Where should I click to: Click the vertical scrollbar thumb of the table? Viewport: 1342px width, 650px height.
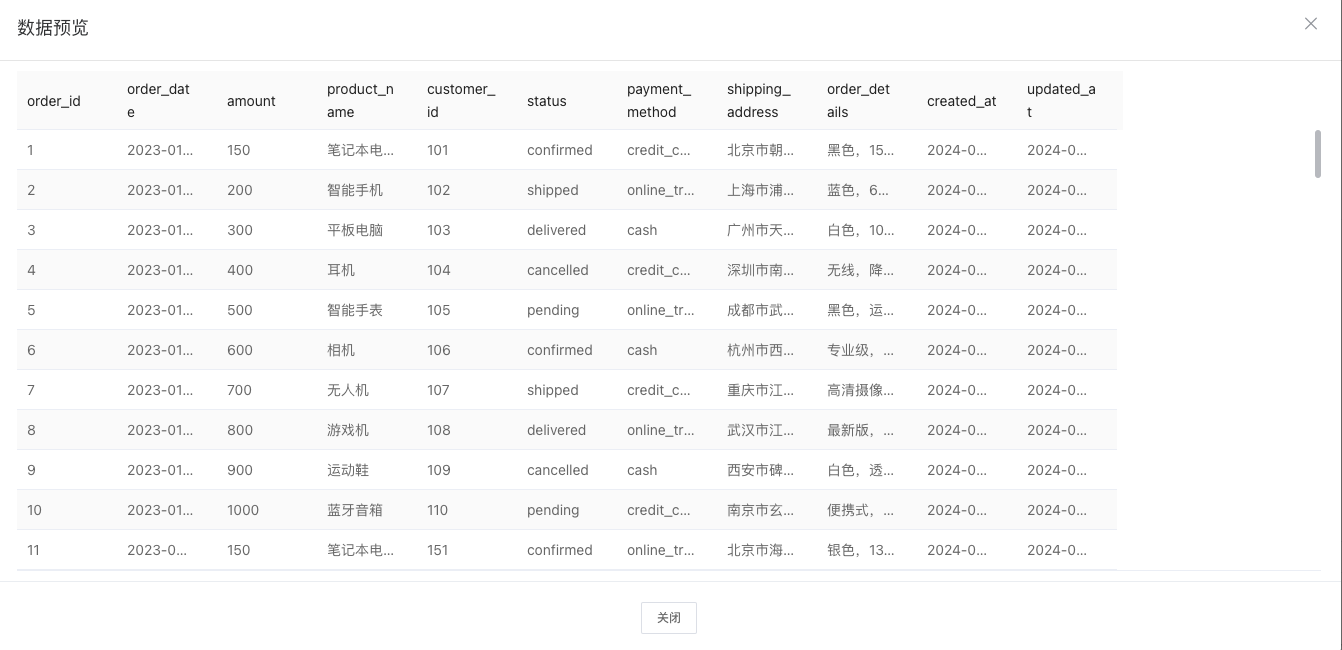coord(1318,154)
